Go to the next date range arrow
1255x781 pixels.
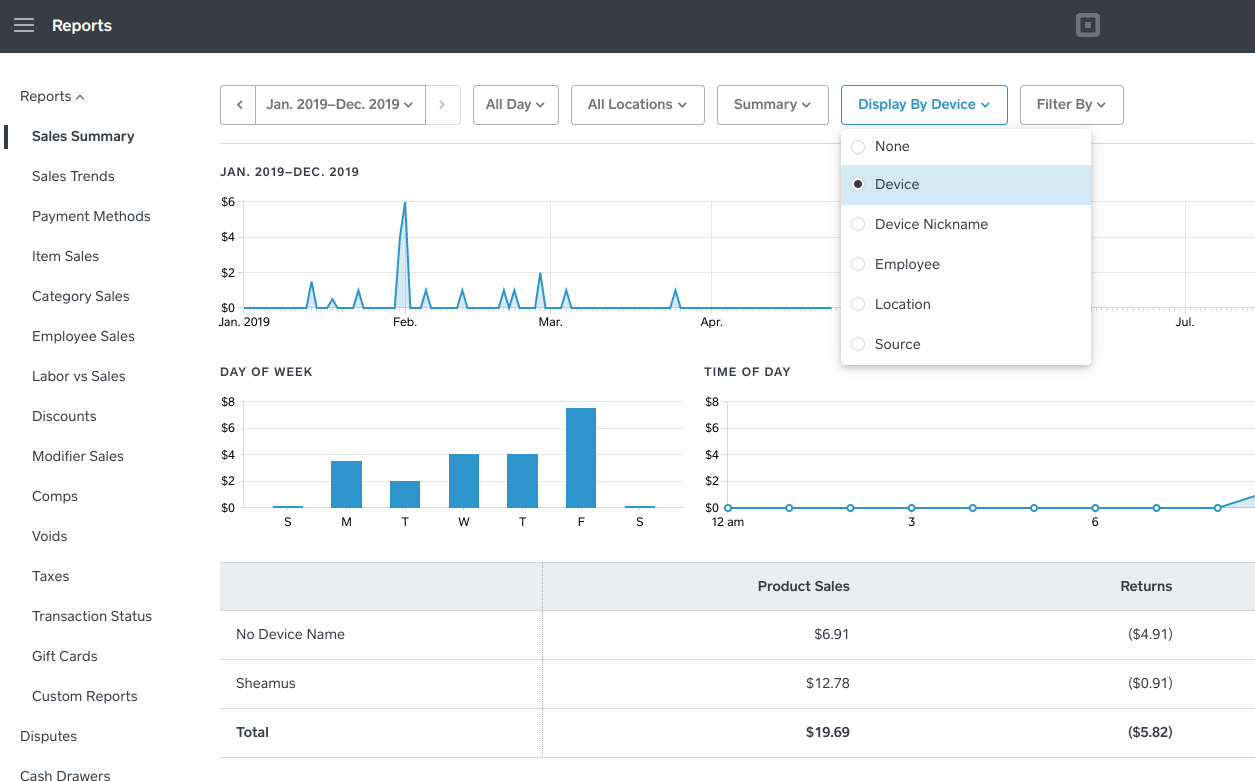pyautogui.click(x=442, y=105)
